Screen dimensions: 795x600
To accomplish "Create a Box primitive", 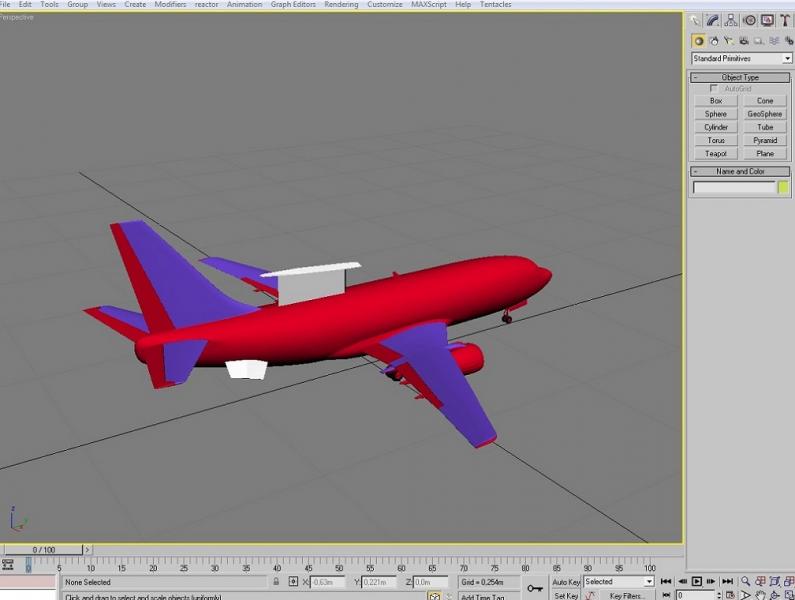I will point(716,101).
